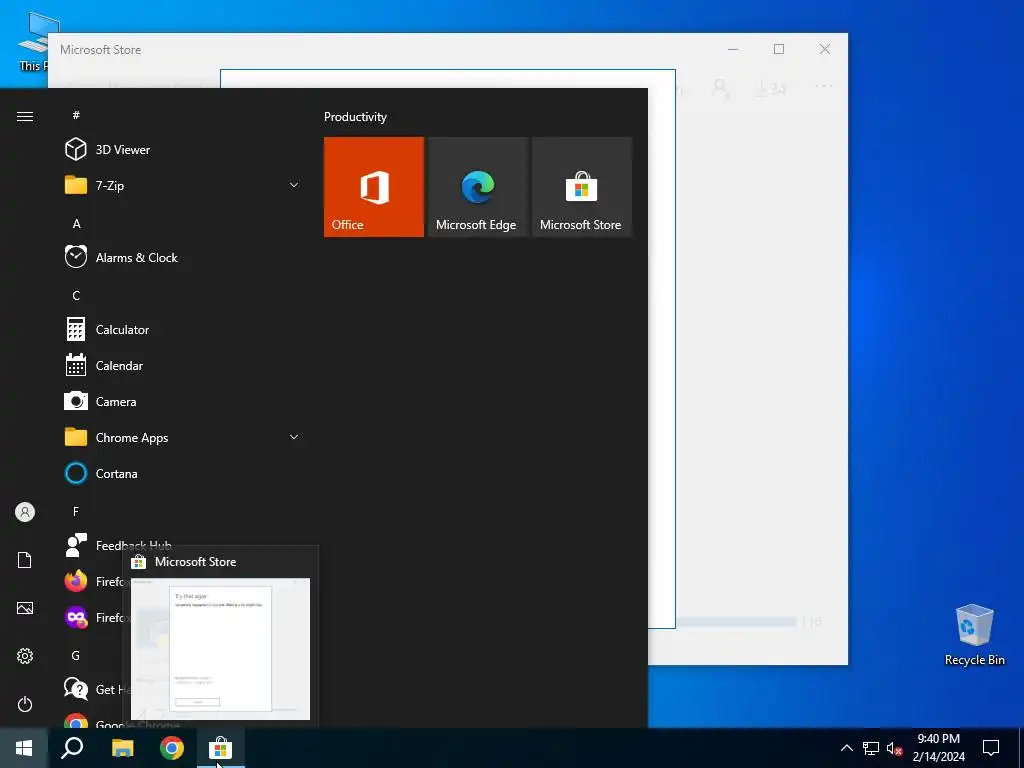Open the notification Action Center
1024x768 pixels.
tap(991, 748)
